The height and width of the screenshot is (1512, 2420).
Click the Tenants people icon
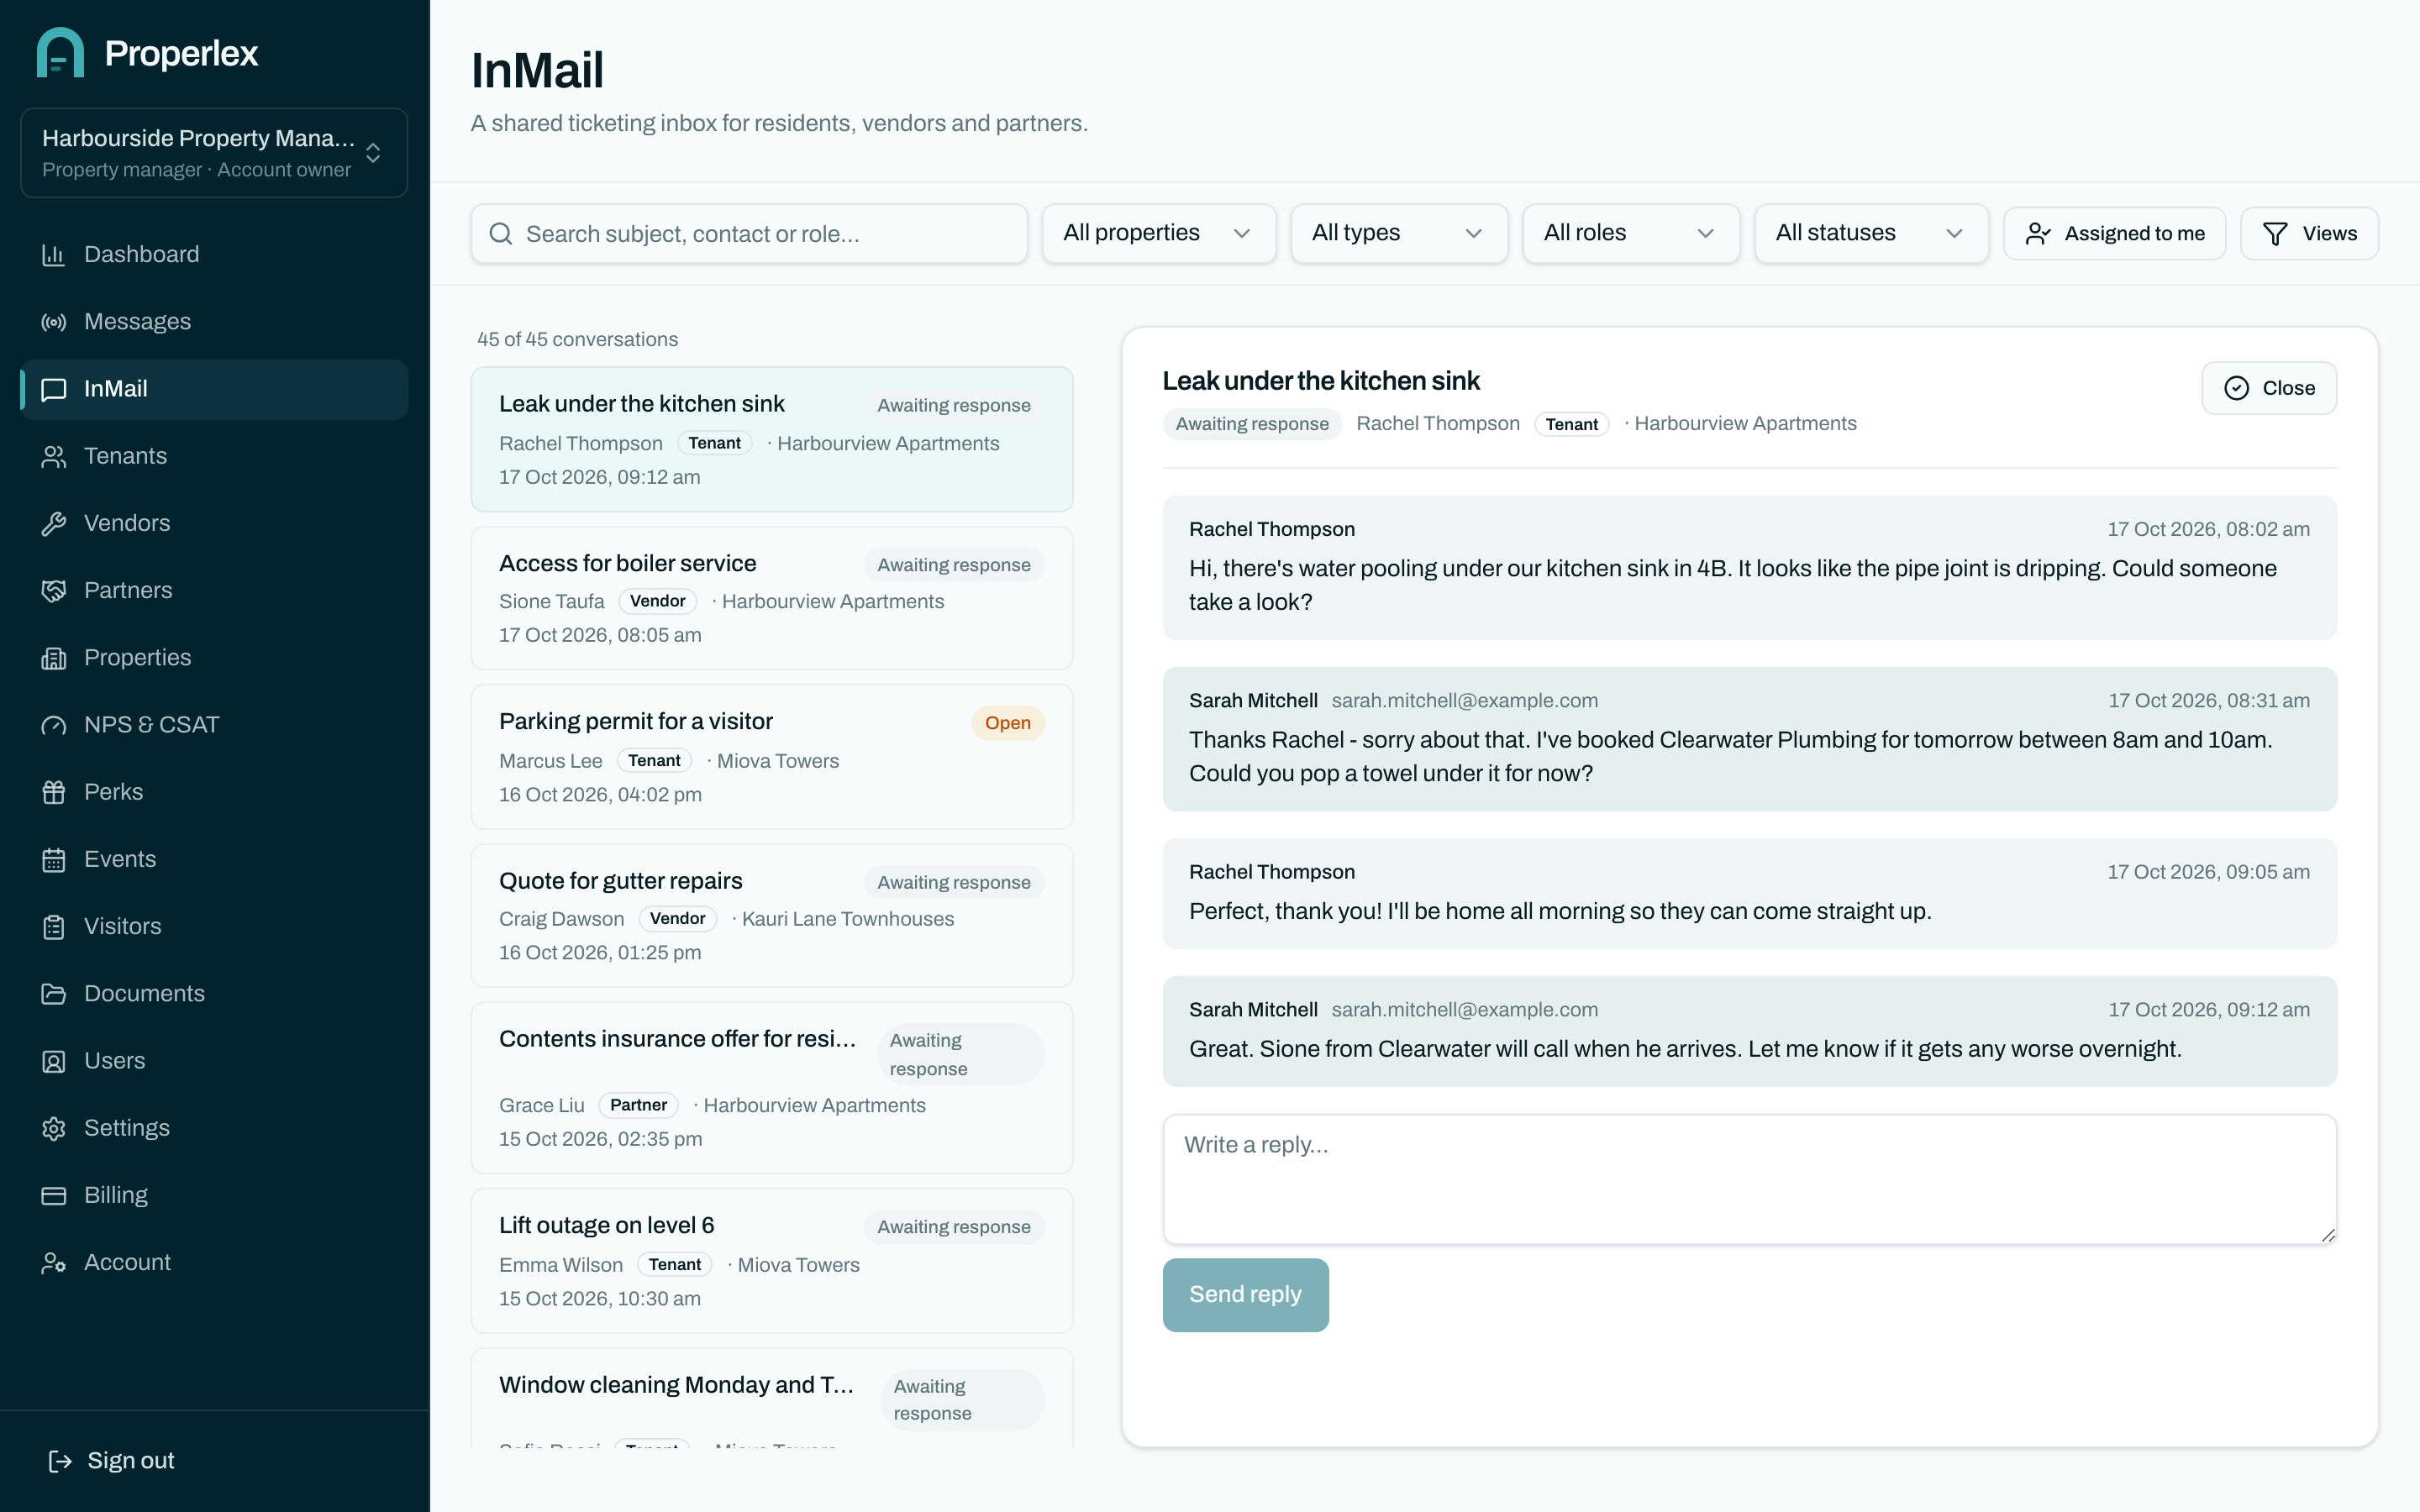53,456
